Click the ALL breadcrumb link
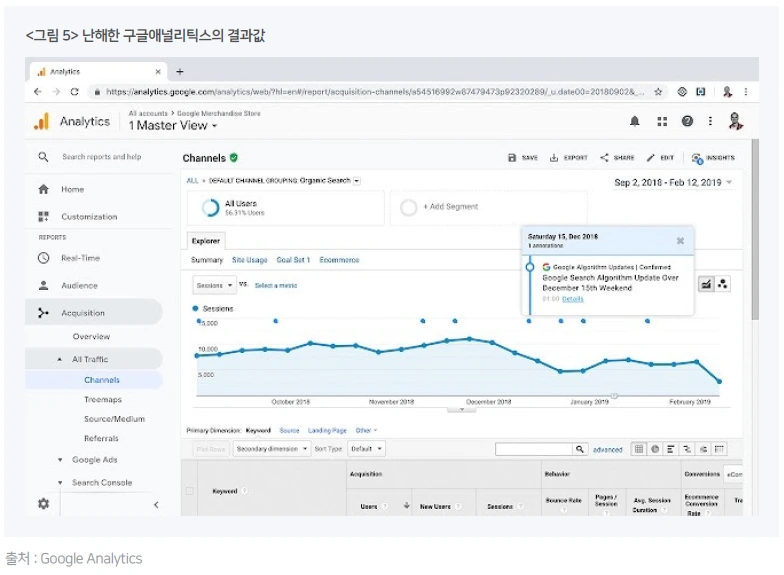The width and height of the screenshot is (784, 575). (192, 180)
